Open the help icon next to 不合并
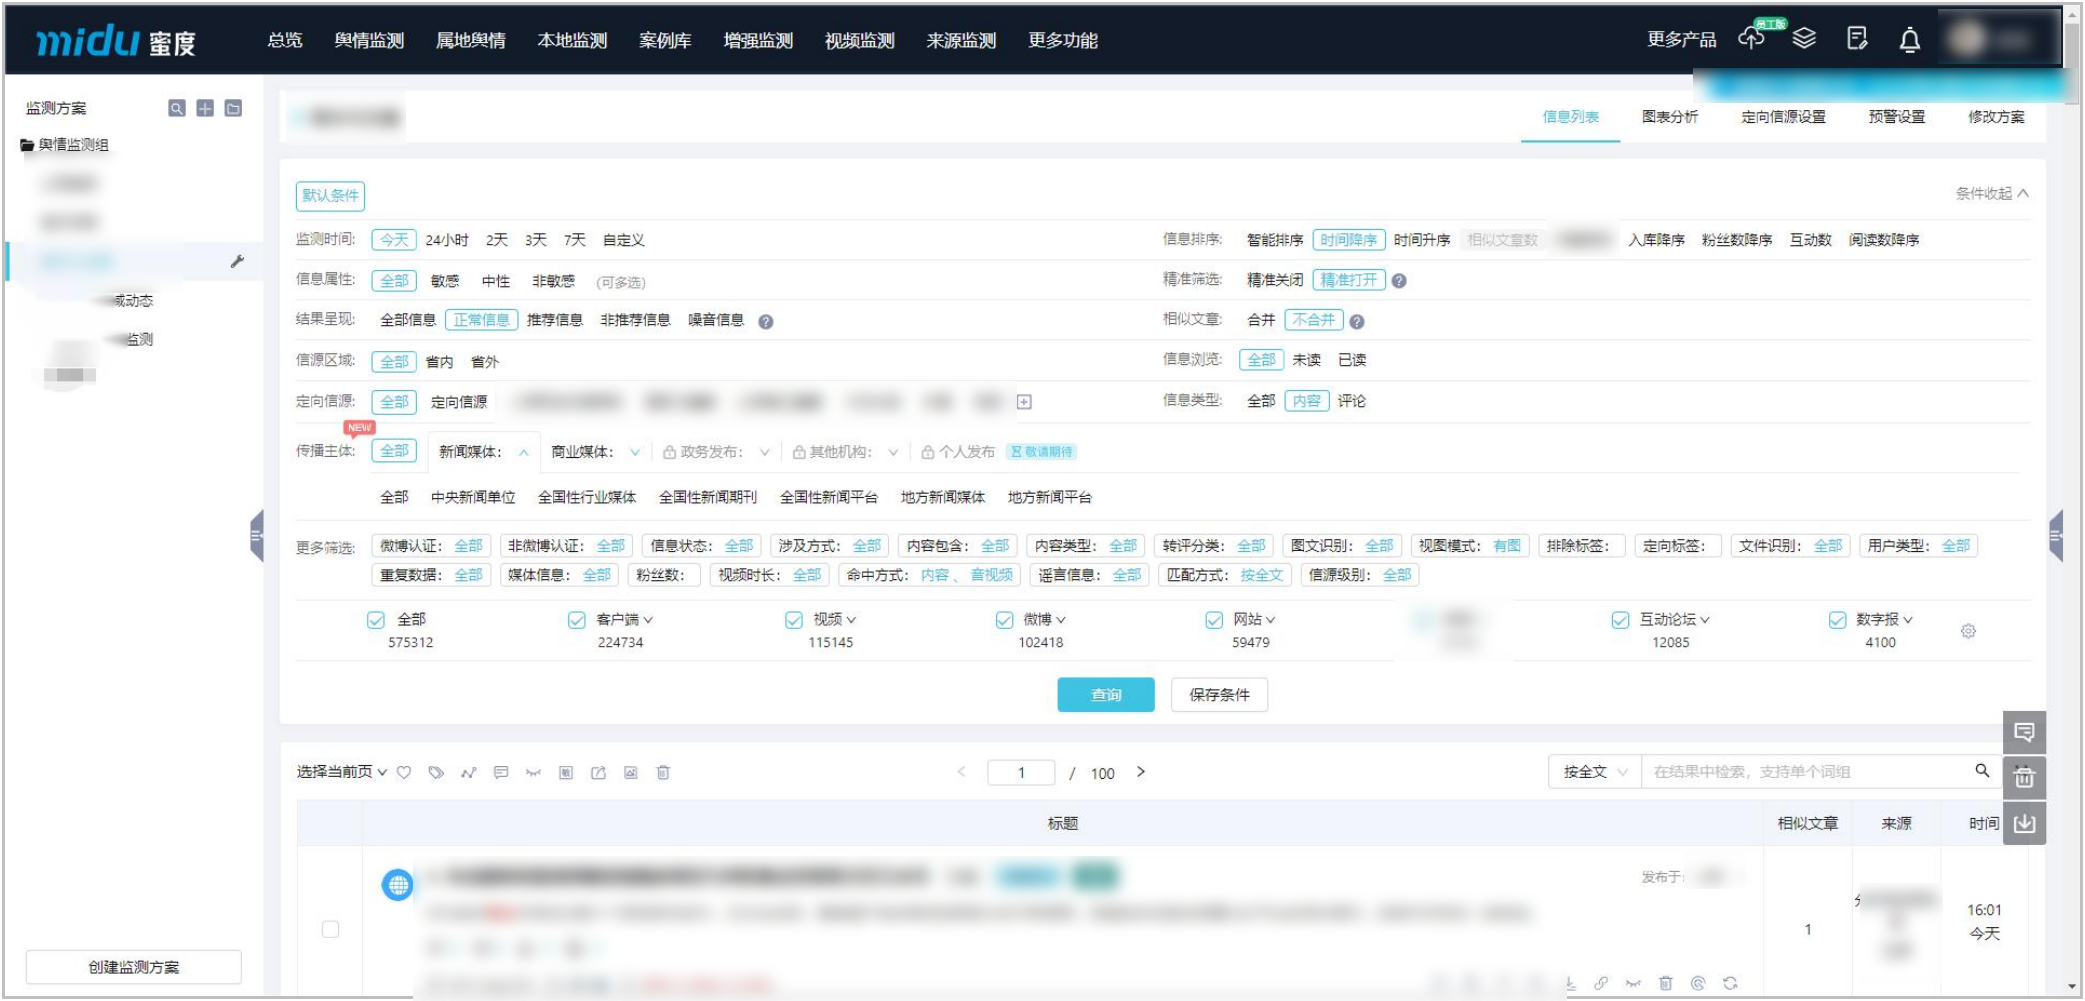The width and height of the screenshot is (2085, 1001). tap(1357, 321)
